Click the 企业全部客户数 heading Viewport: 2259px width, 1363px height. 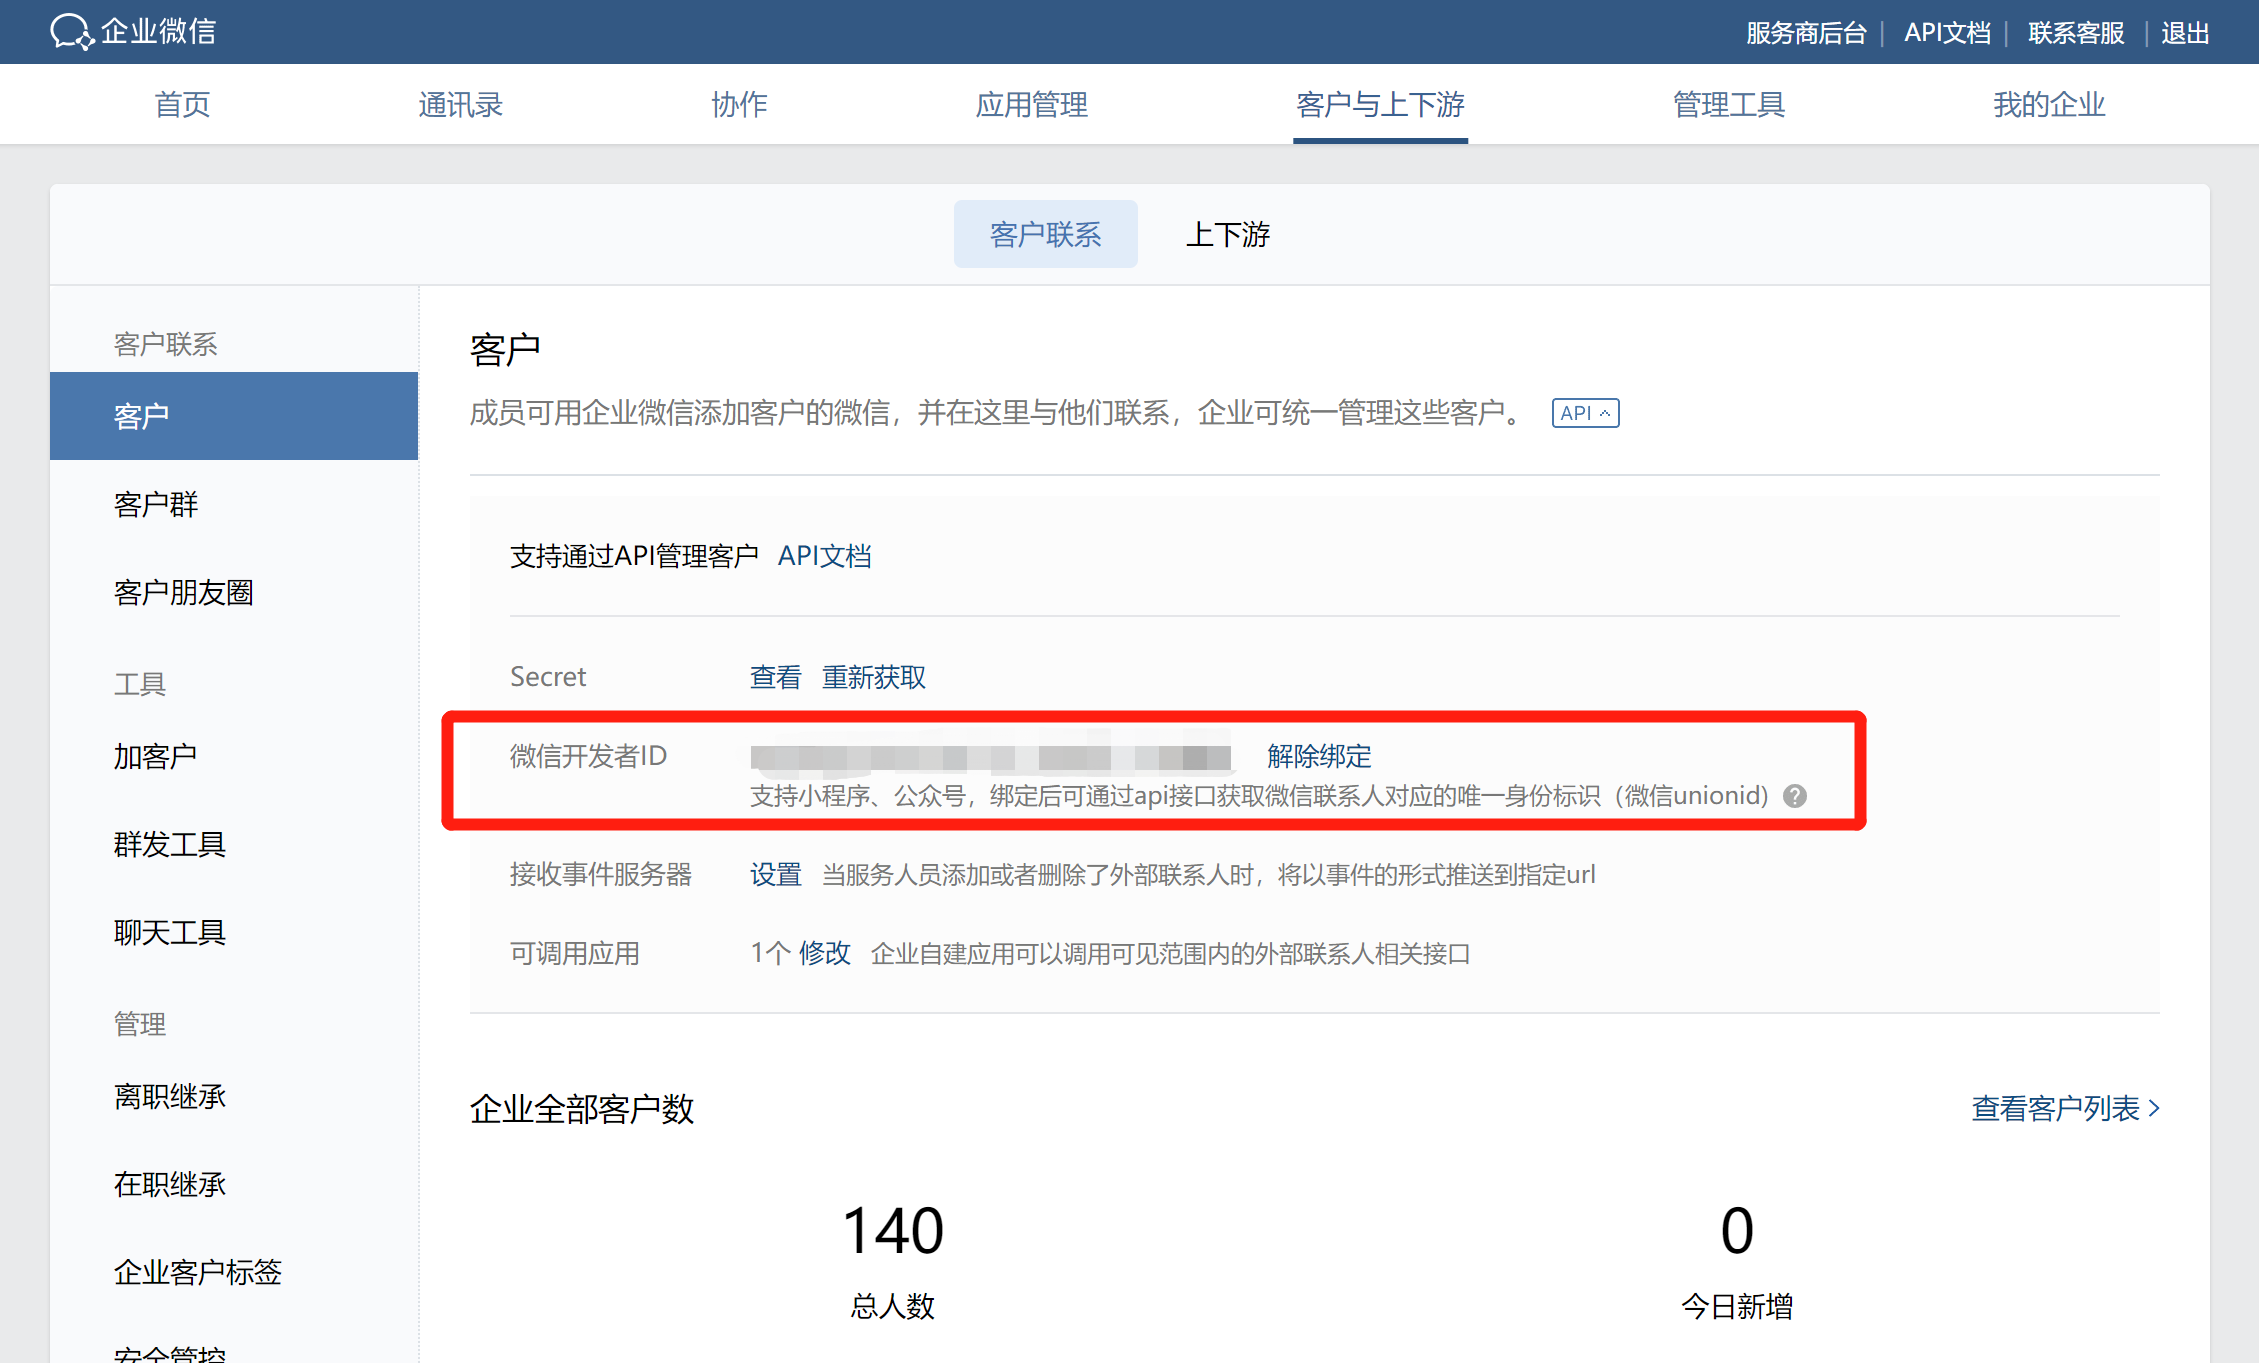[582, 1108]
